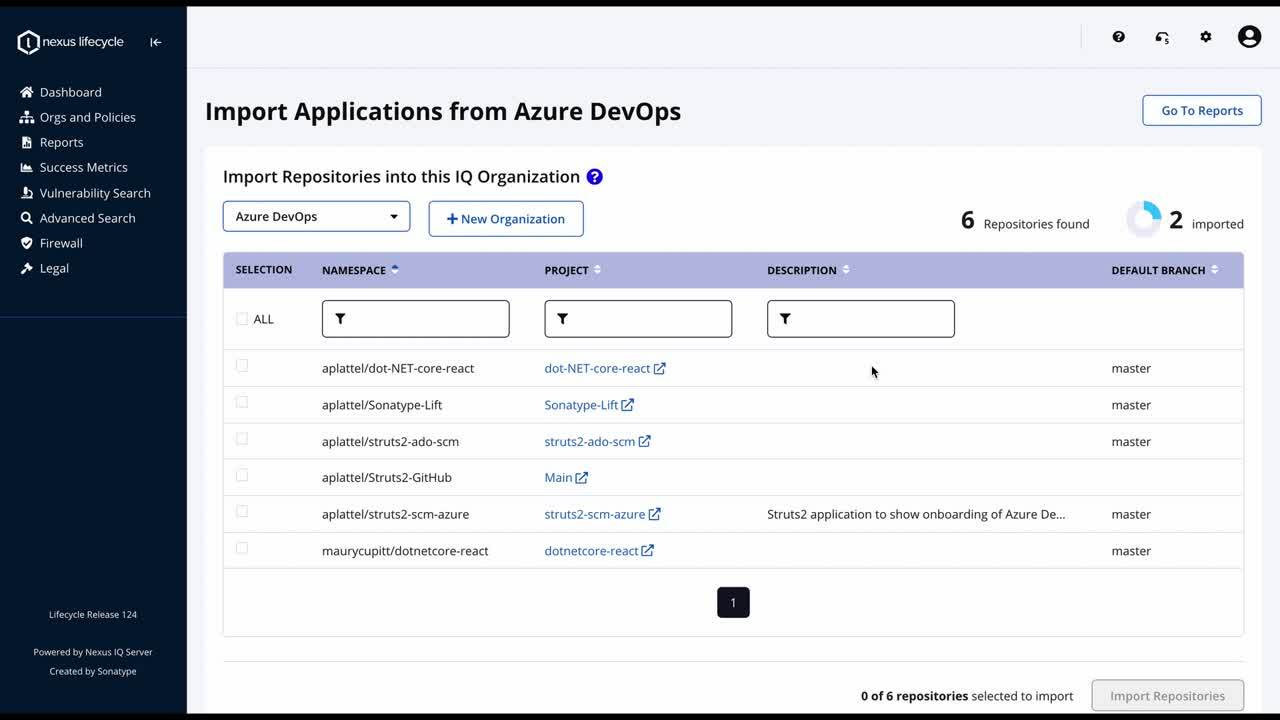Click the Vulnerability Search binoculars icon

(x=27, y=193)
